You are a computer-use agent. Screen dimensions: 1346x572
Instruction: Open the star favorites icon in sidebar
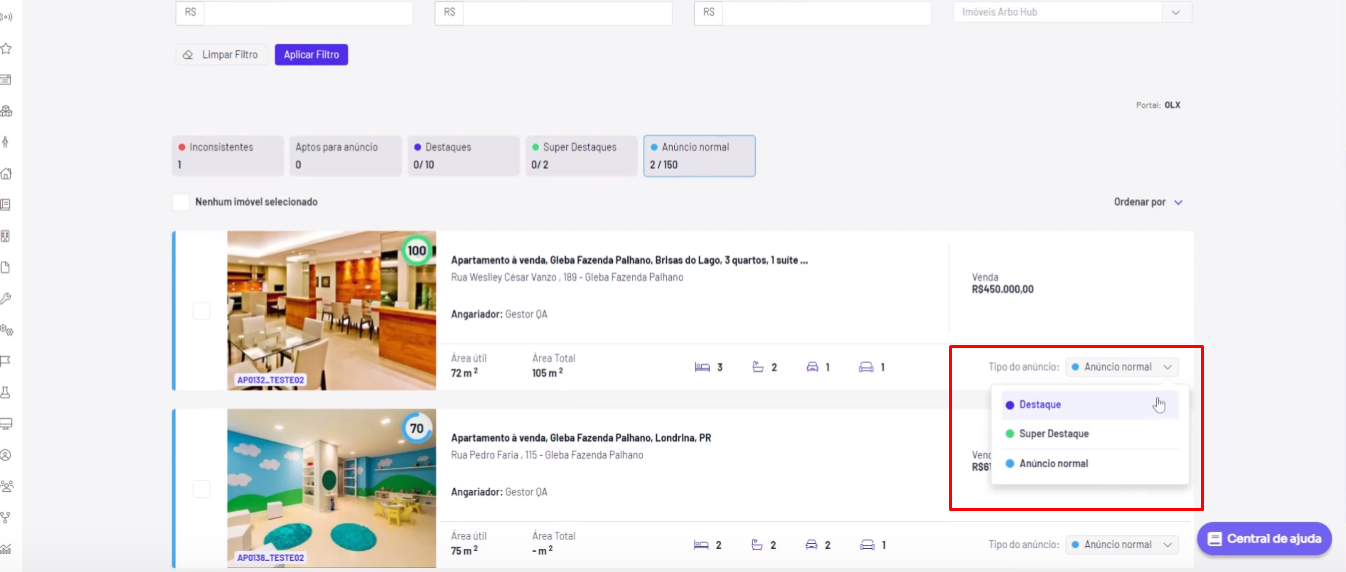tap(6, 48)
